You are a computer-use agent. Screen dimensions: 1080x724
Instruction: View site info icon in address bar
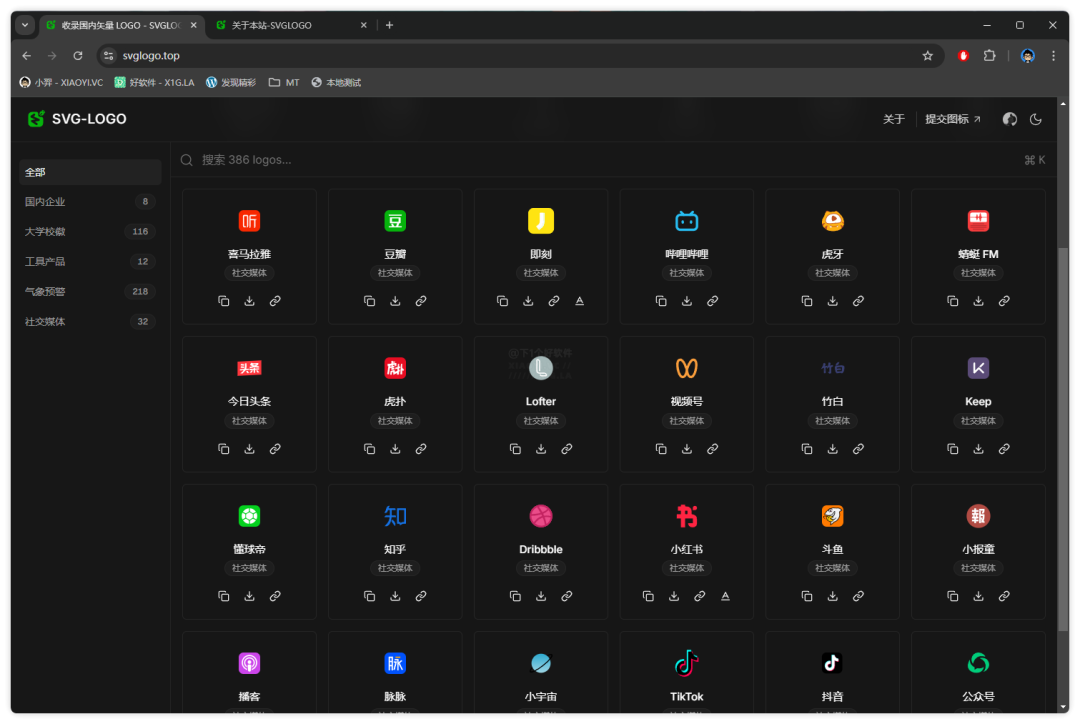click(108, 56)
